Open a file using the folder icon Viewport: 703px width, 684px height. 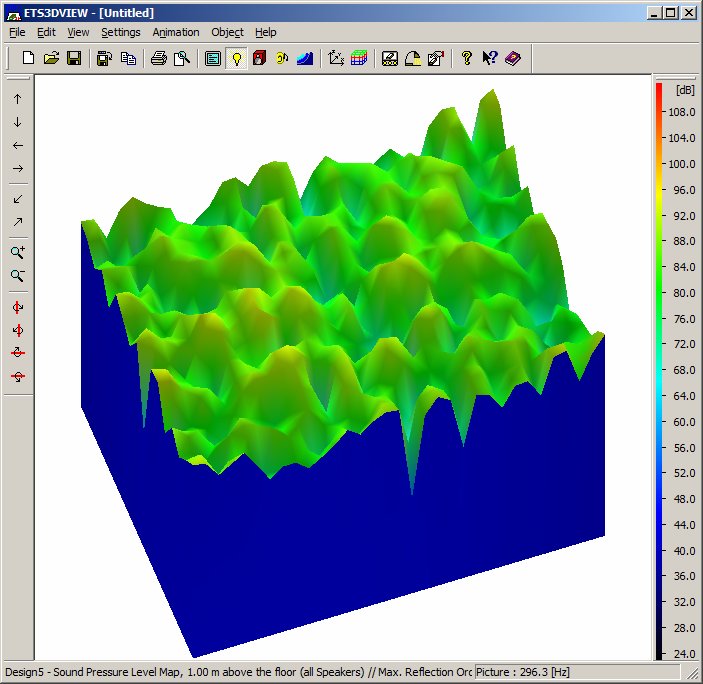pyautogui.click(x=52, y=58)
